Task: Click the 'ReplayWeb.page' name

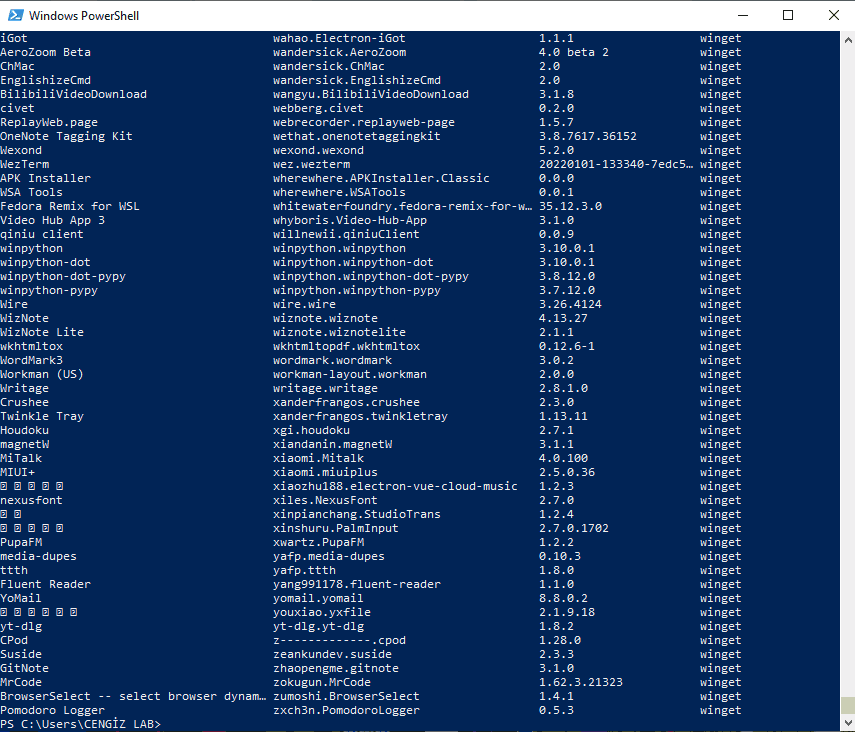Action: pyautogui.click(x=49, y=122)
